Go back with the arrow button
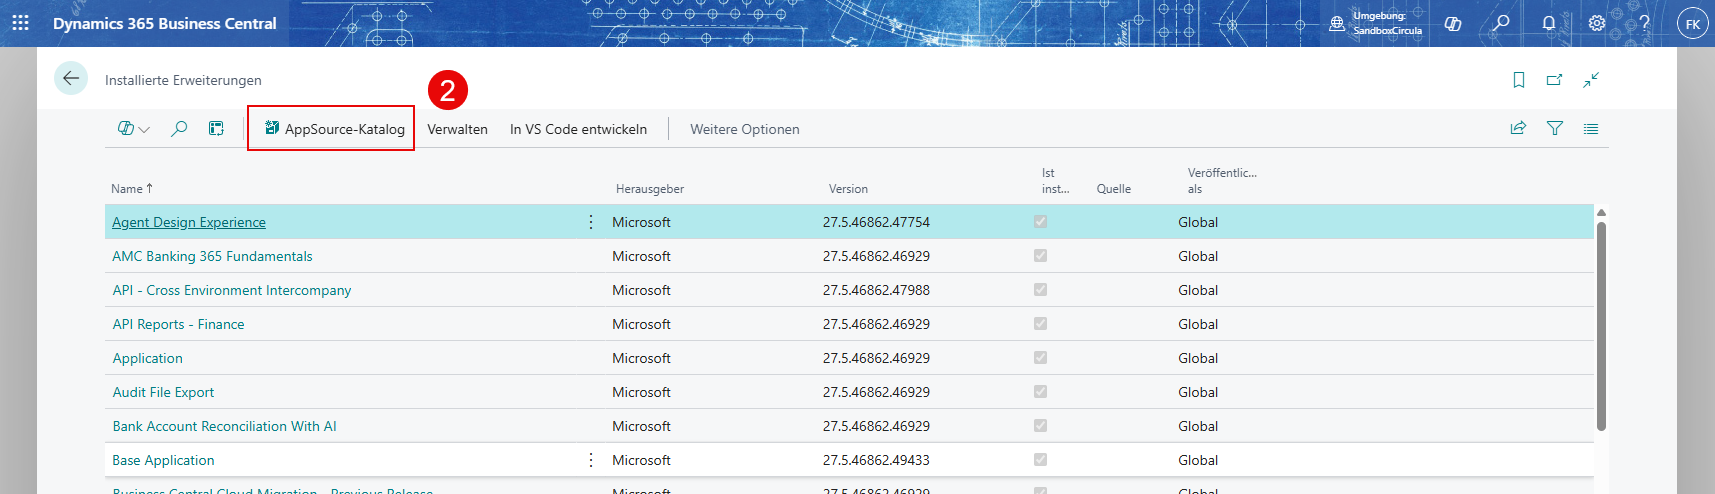The image size is (1715, 494). [71, 78]
